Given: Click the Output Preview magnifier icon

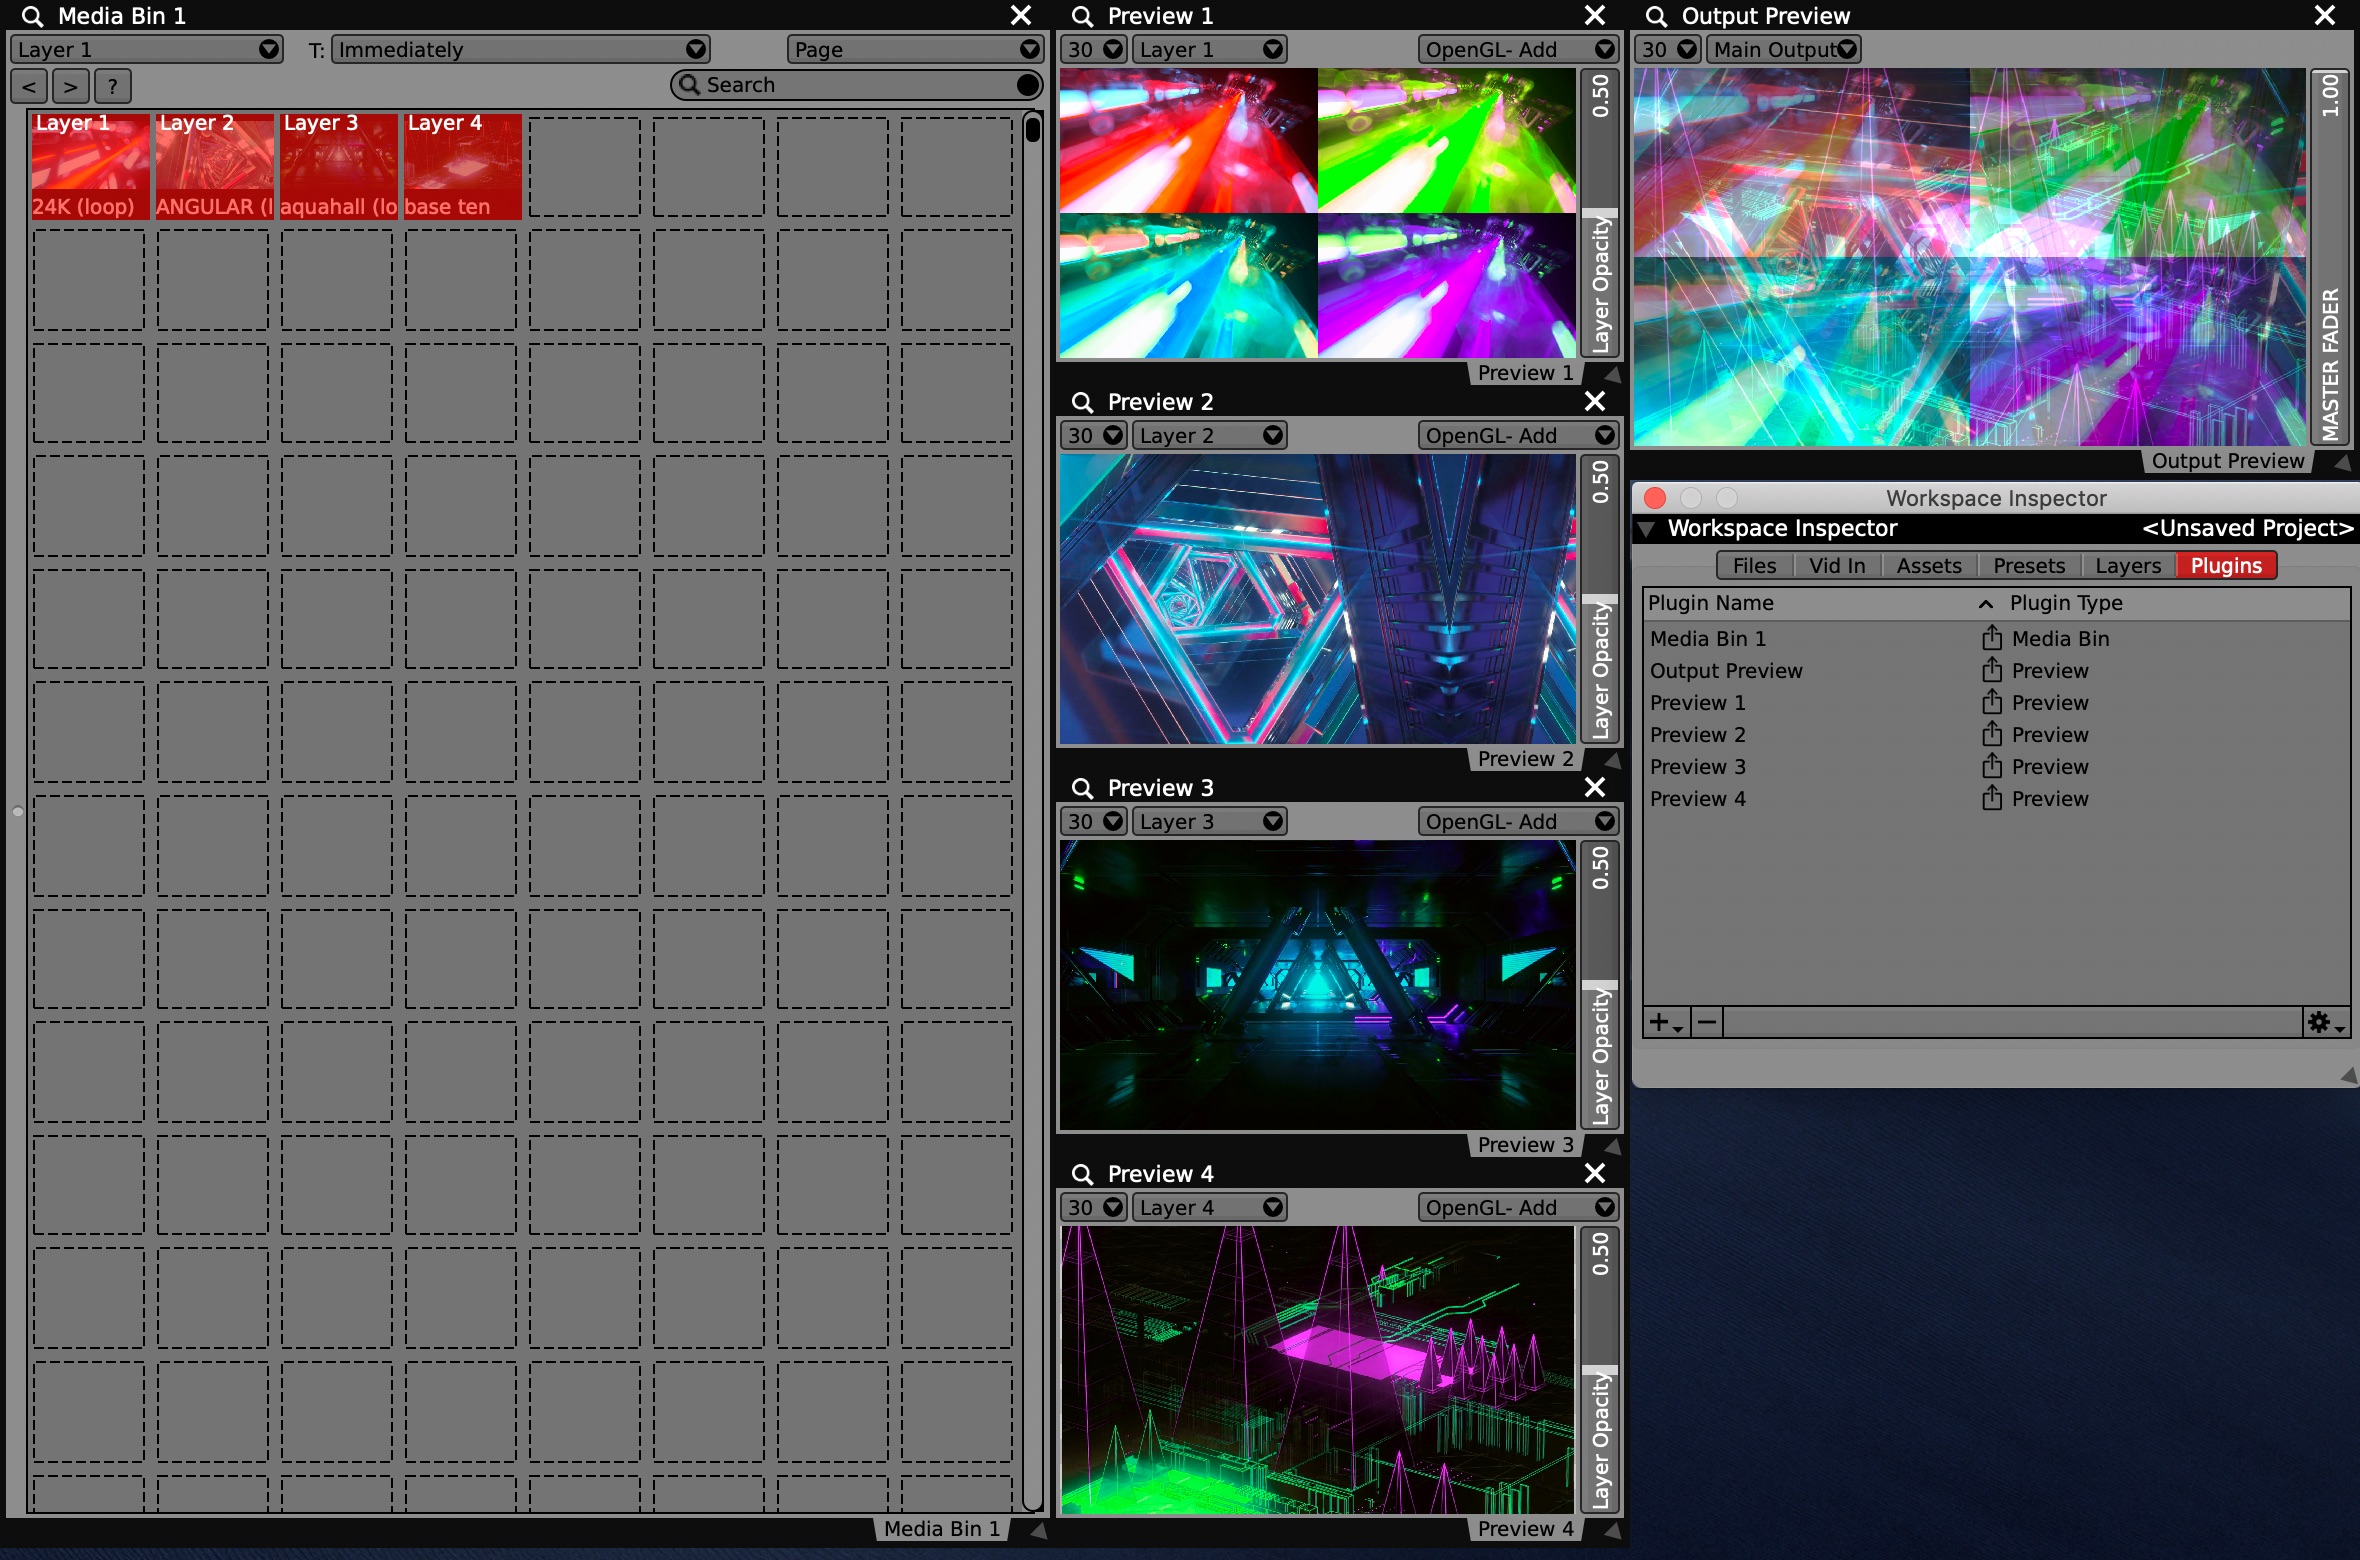Looking at the screenshot, I should pyautogui.click(x=1656, y=16).
